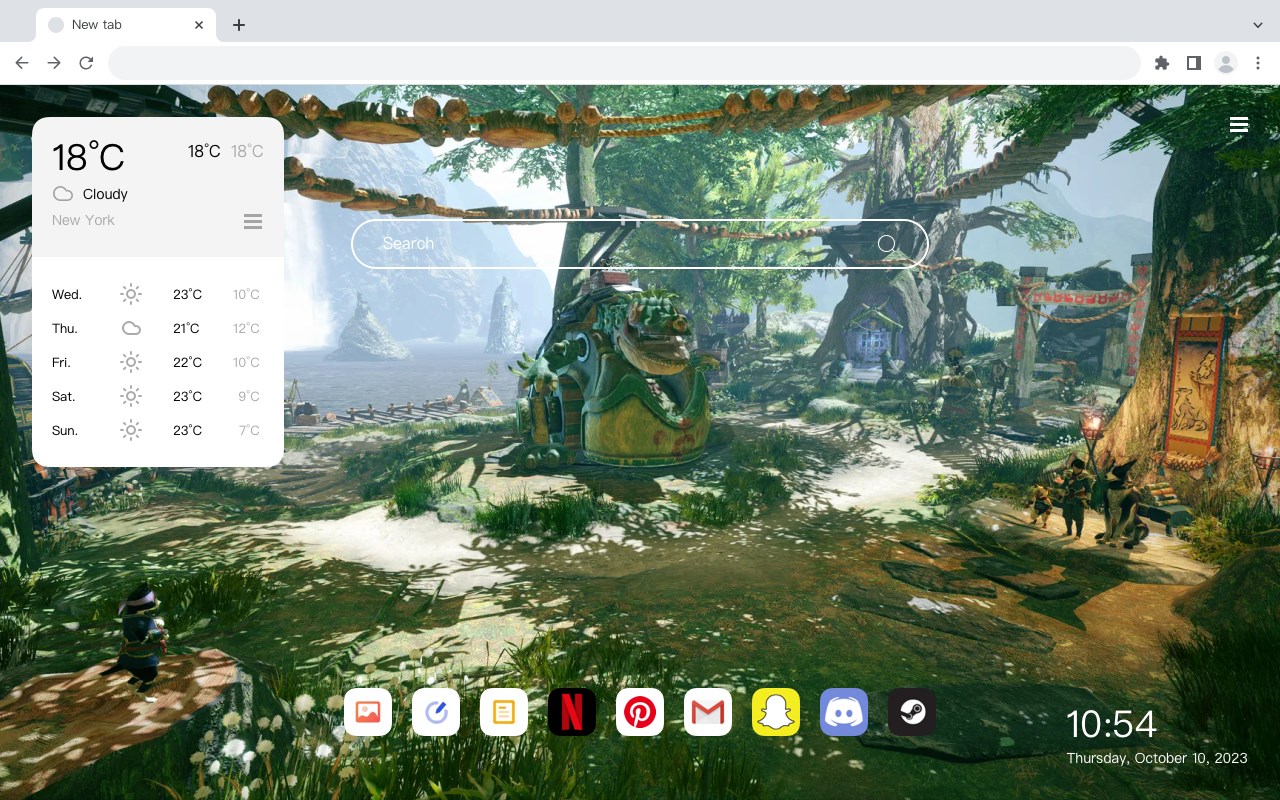The height and width of the screenshot is (800, 1280).
Task: Launch the Pinterest shortcut
Action: 640,712
